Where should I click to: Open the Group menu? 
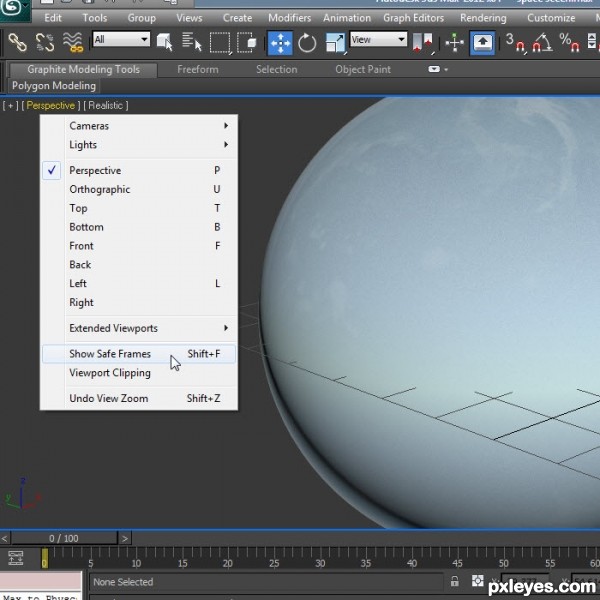pos(142,18)
